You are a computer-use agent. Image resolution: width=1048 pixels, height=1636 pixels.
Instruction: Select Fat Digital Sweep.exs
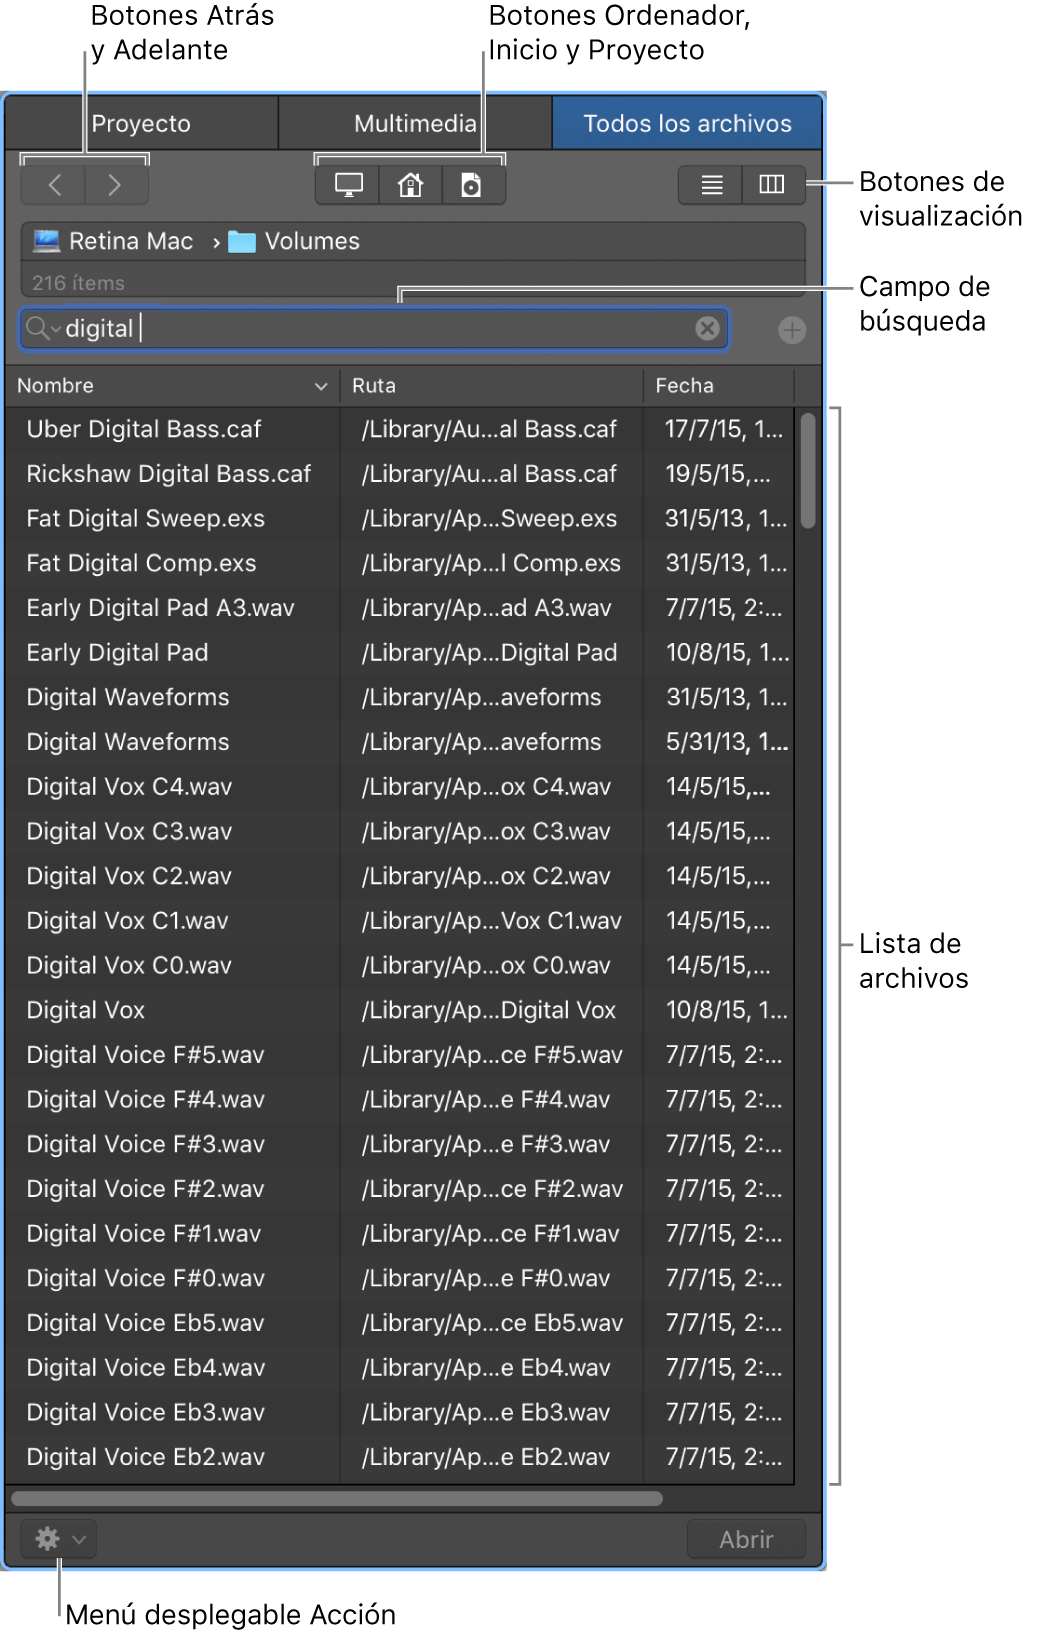400,519
